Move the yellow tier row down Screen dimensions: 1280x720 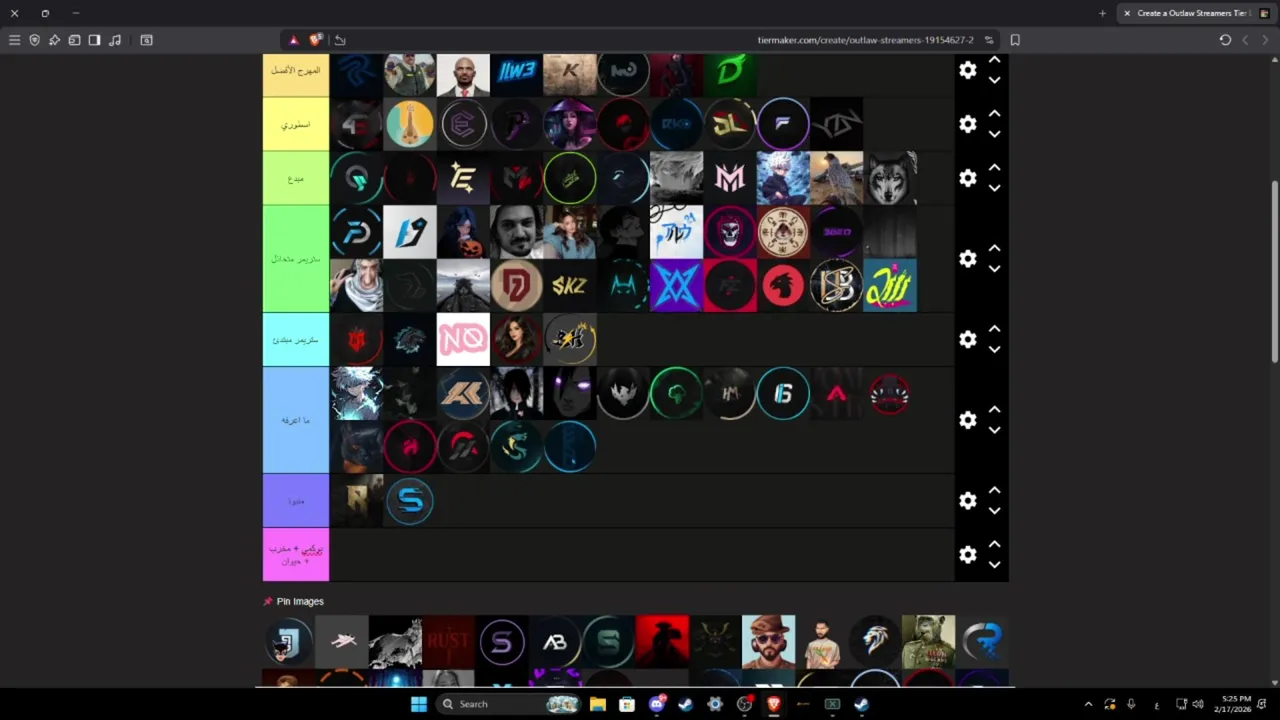tap(994, 134)
